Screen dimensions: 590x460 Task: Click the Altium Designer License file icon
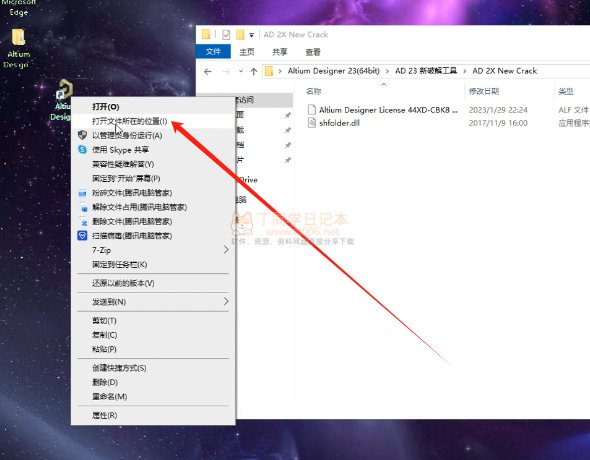click(312, 109)
